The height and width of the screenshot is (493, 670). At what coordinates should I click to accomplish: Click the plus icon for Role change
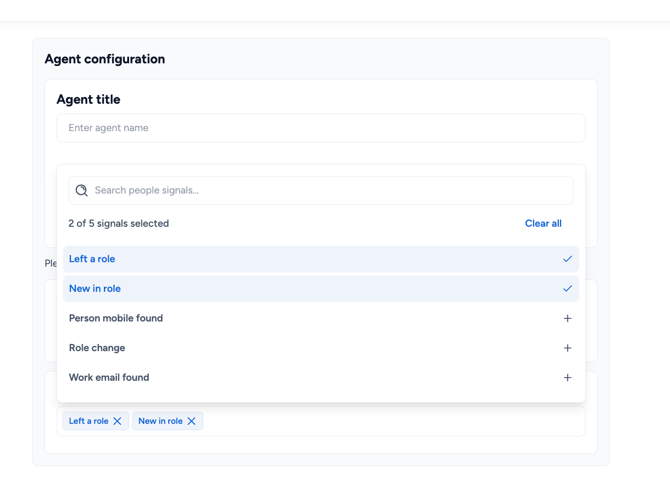click(x=567, y=348)
